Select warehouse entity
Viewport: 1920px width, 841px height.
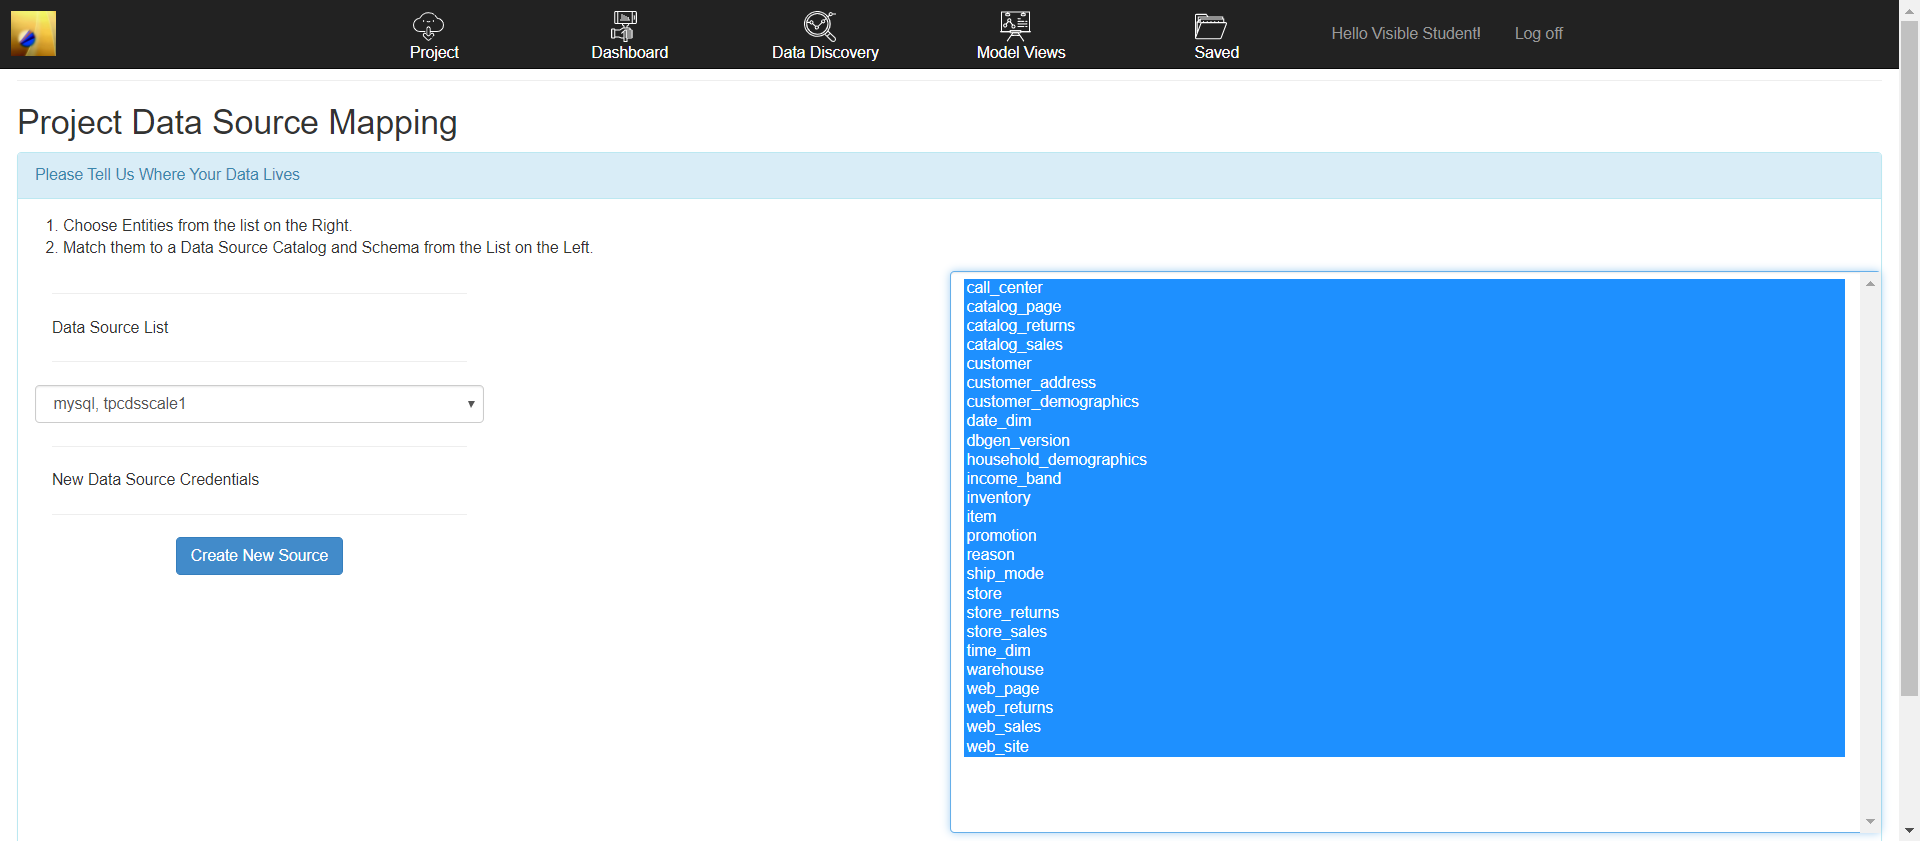pyautogui.click(x=1404, y=670)
